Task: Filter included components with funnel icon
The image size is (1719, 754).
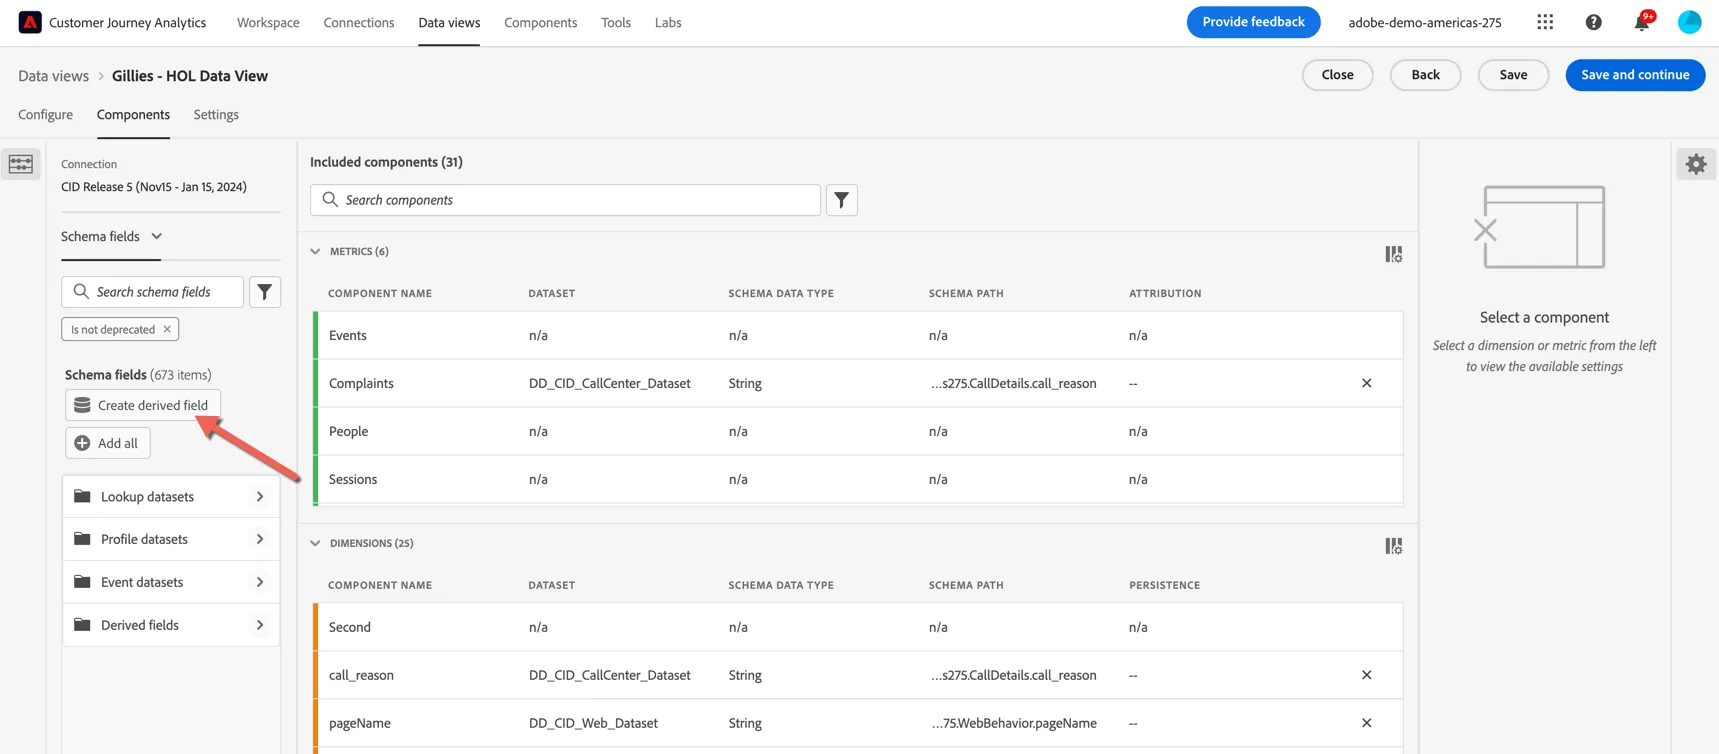Action: point(842,200)
